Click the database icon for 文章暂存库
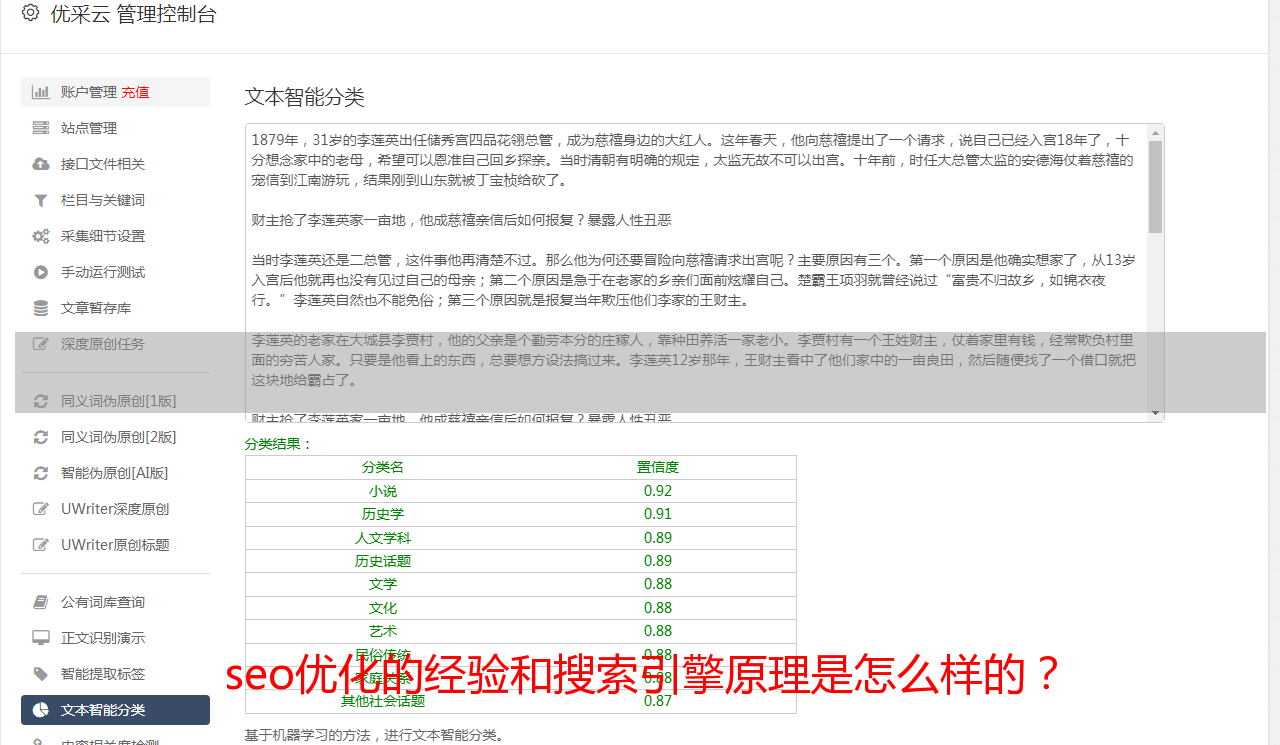The height and width of the screenshot is (745, 1280). [41, 308]
